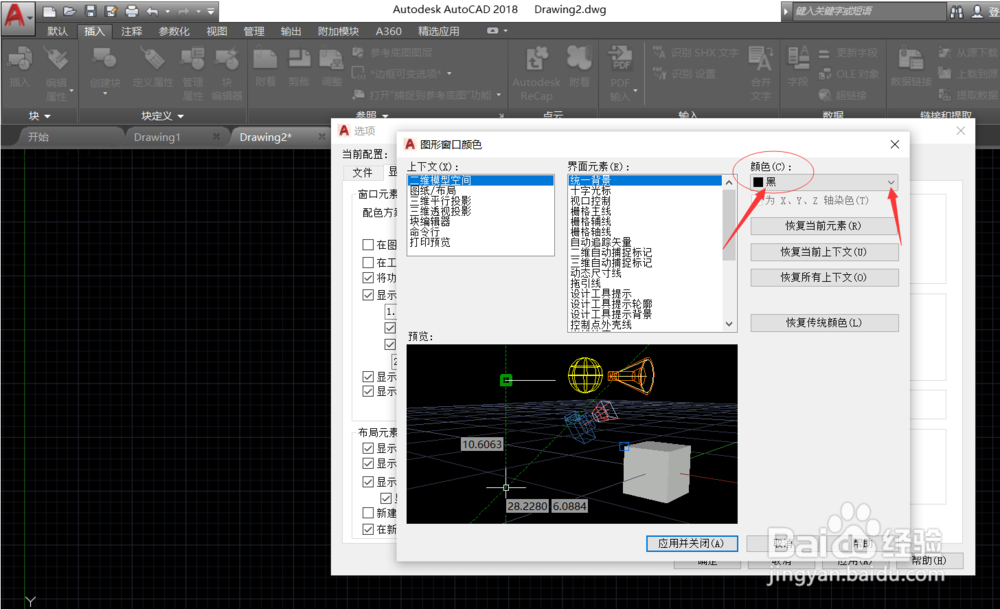Open the PDF 输入 dropdown arrow
Image resolution: width=1000 pixels, height=609 pixels.
point(635,91)
